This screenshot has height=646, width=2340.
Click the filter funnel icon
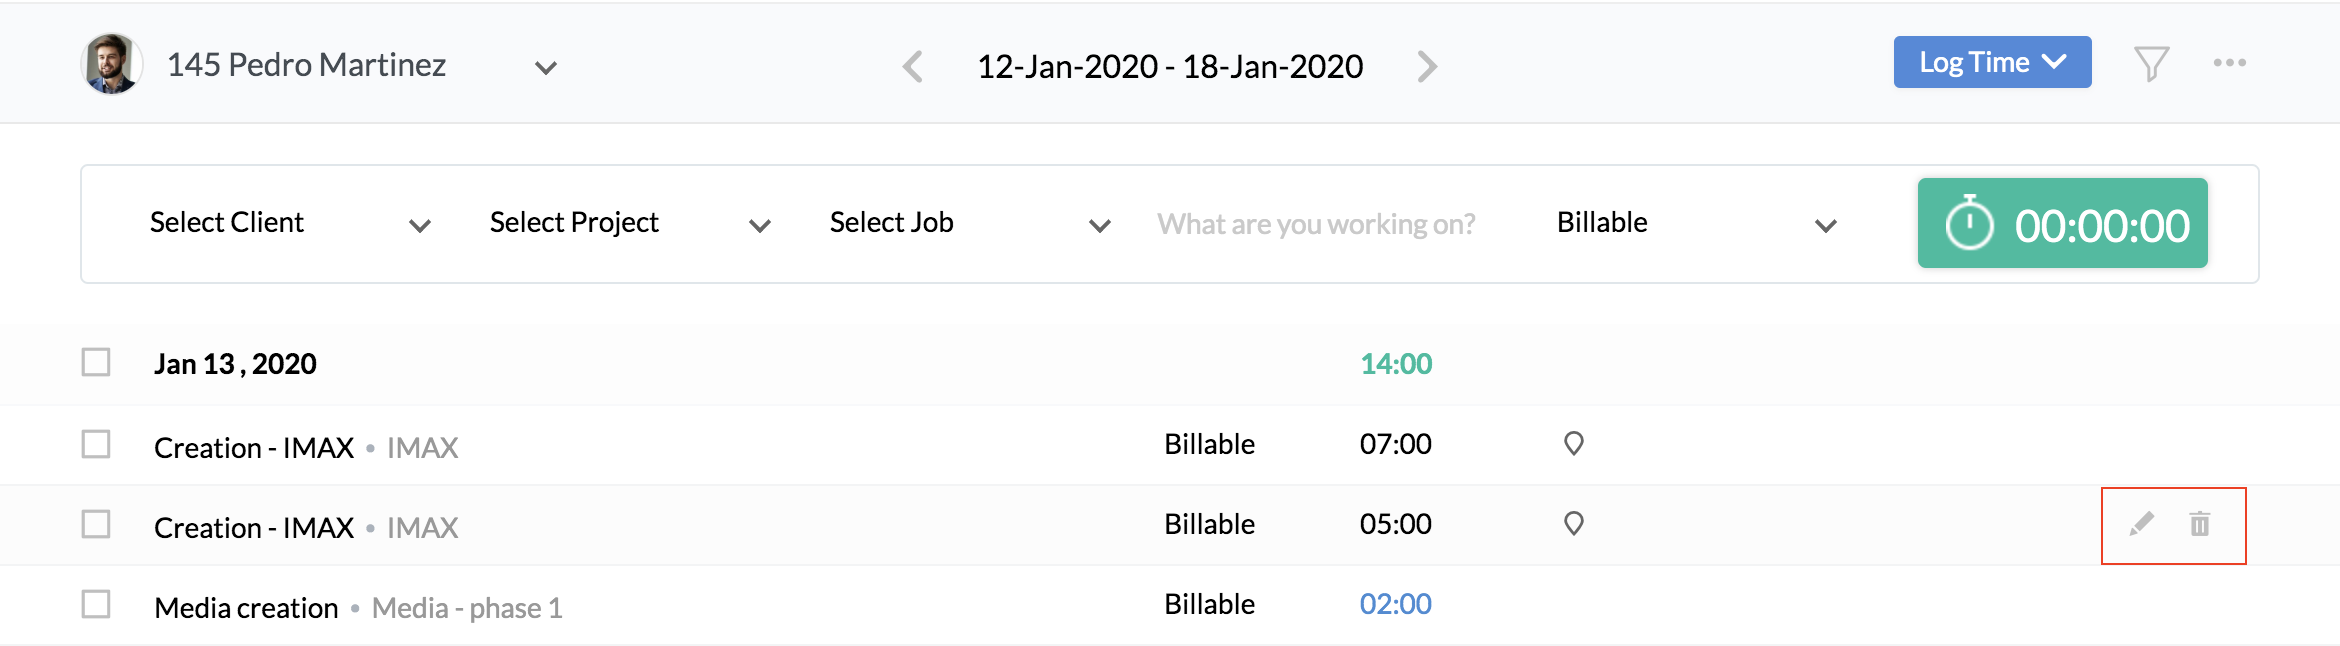(2151, 64)
